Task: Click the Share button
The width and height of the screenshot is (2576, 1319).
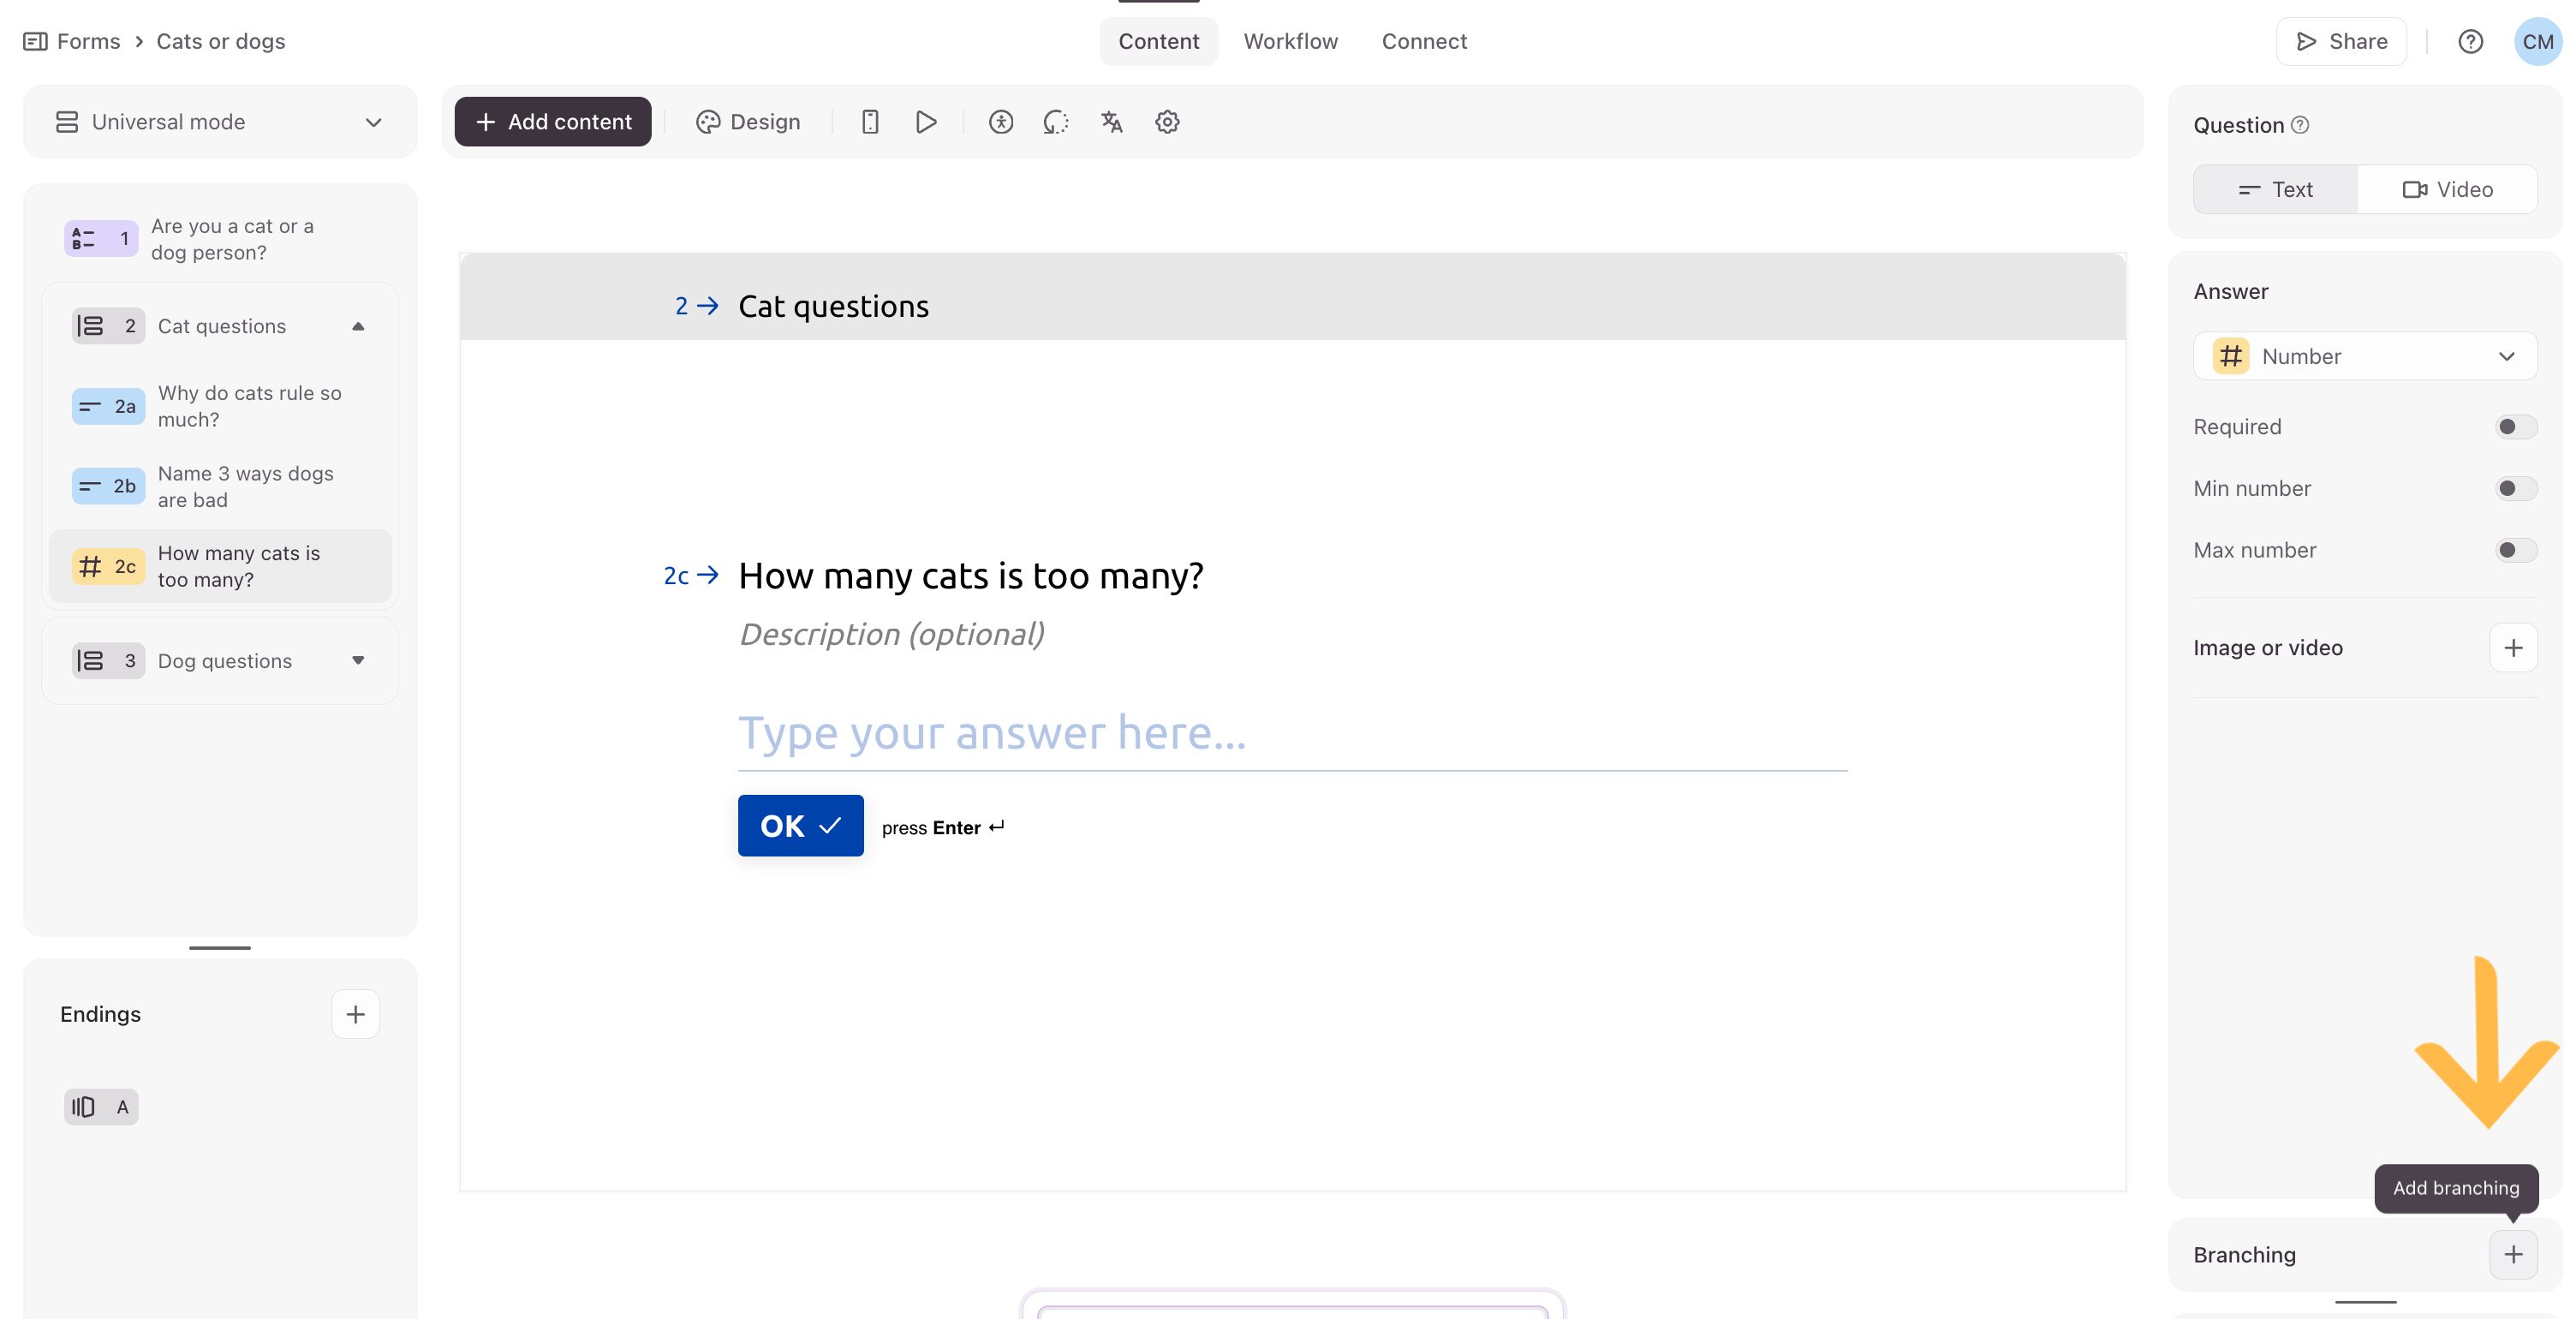Action: (2341, 41)
